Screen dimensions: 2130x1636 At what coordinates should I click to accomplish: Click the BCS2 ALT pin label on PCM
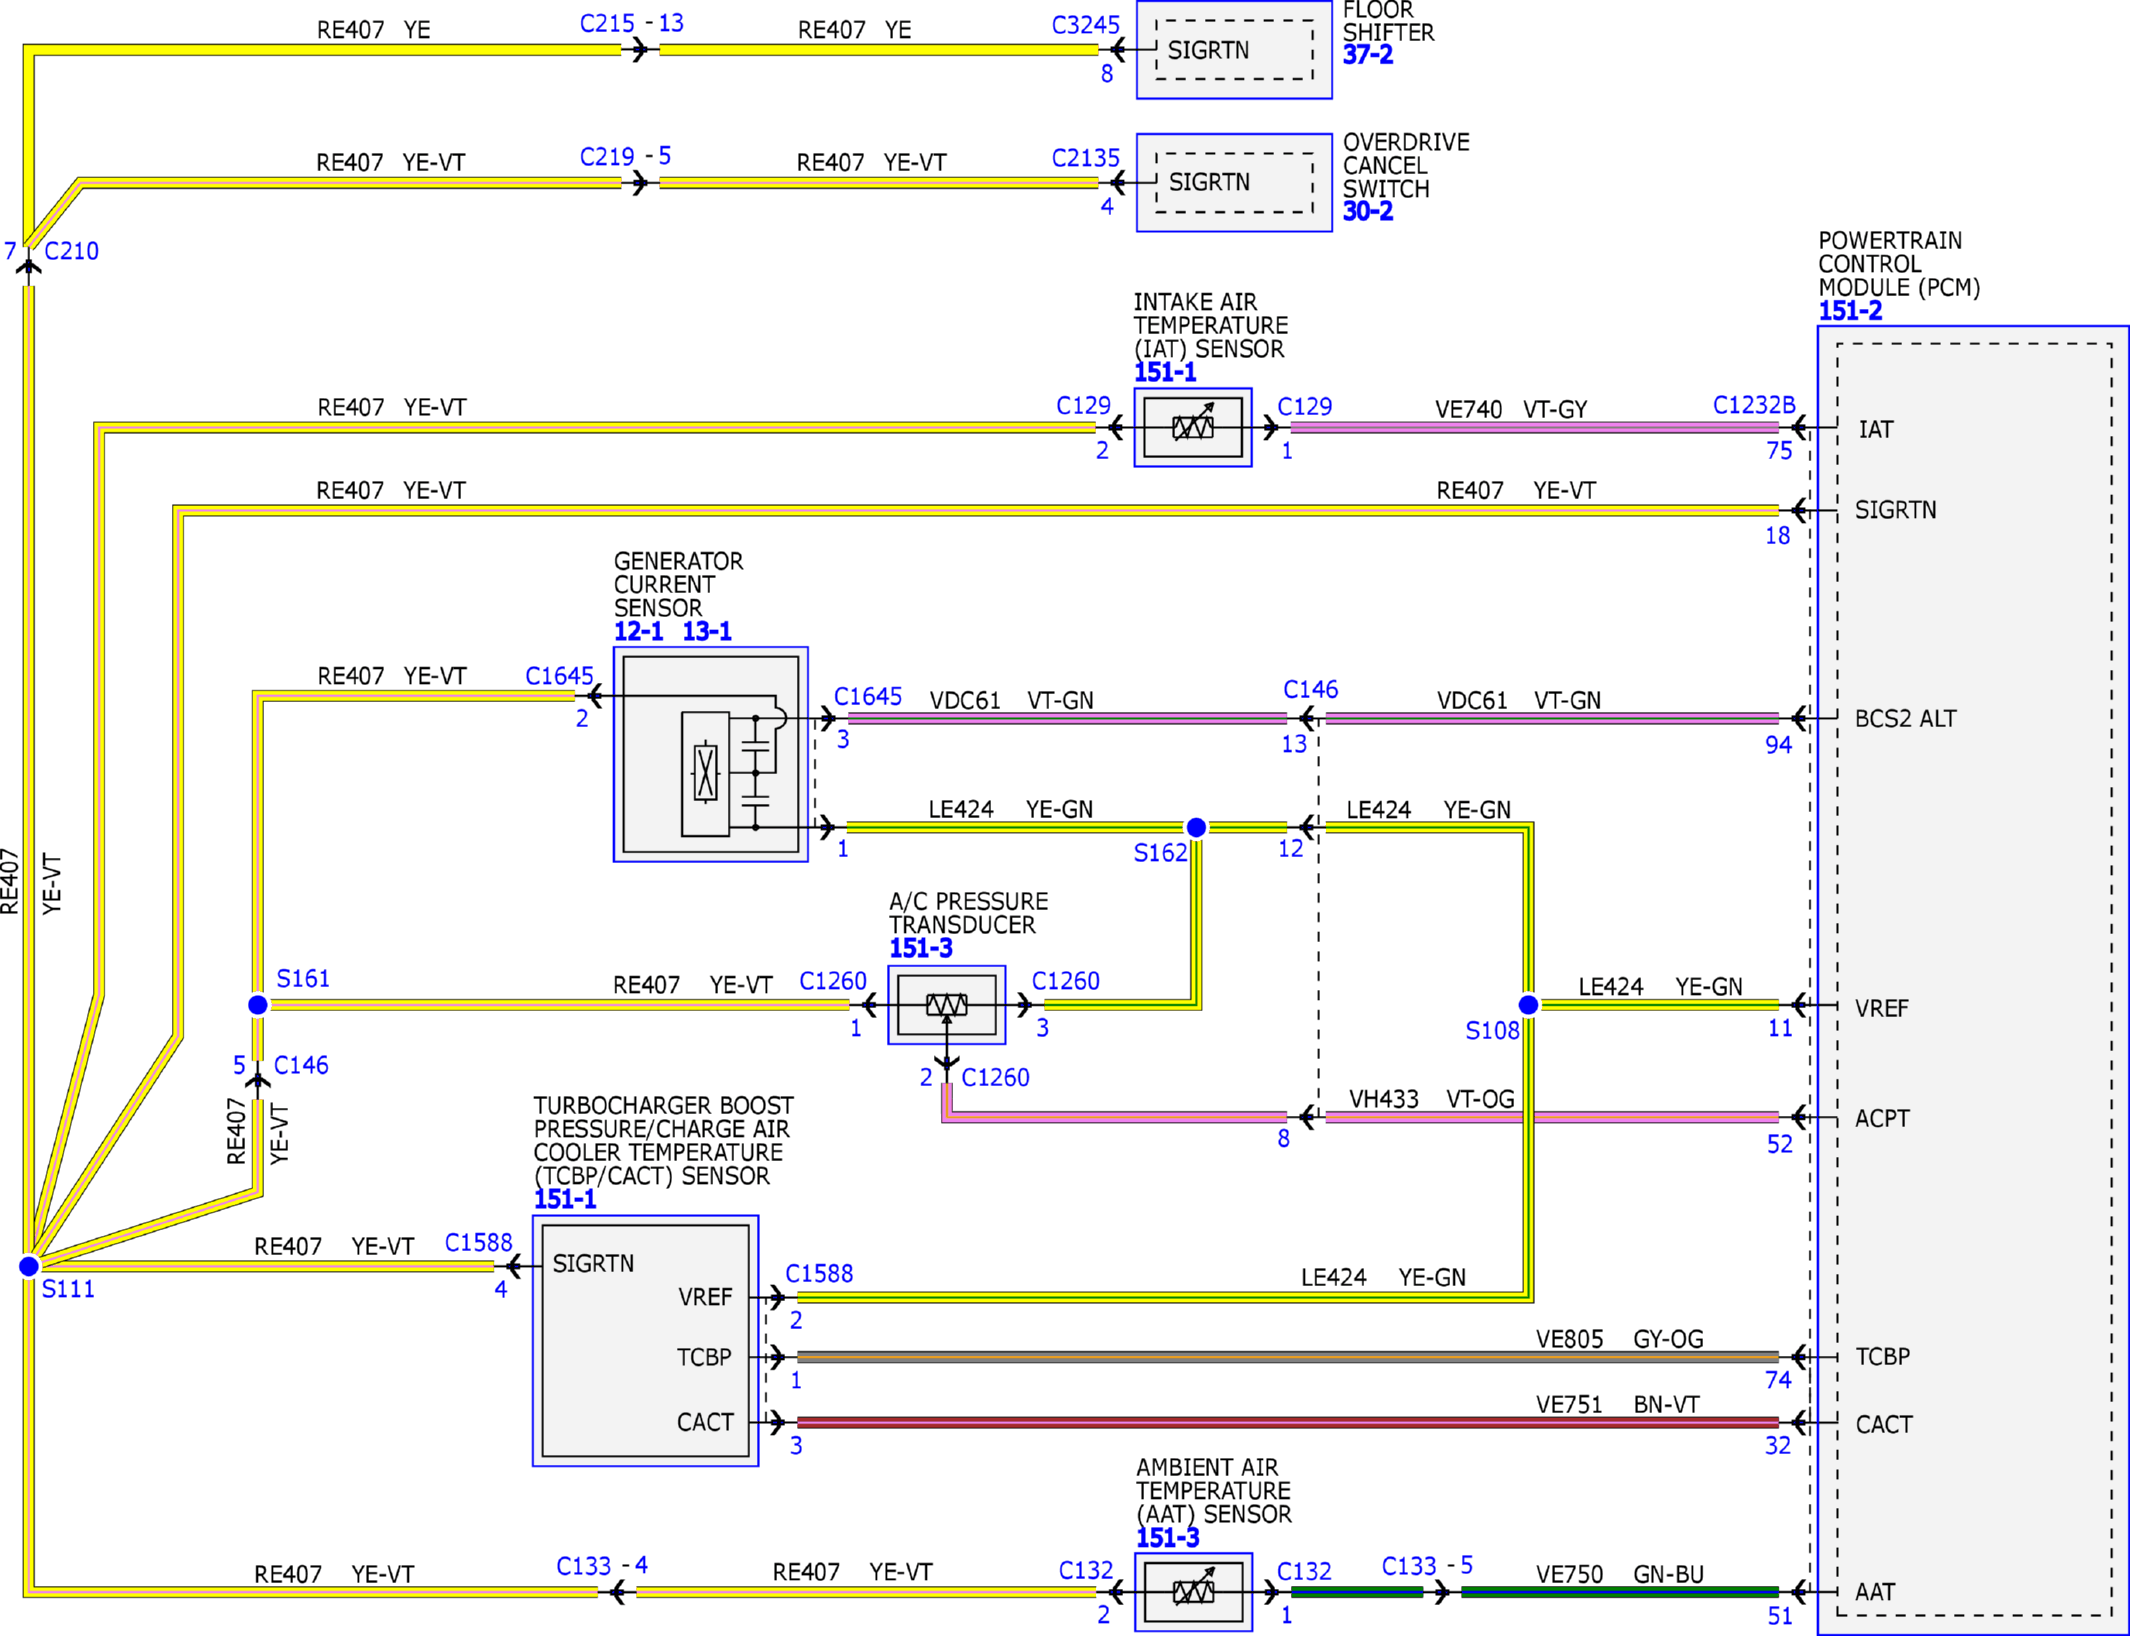[x=1905, y=719]
